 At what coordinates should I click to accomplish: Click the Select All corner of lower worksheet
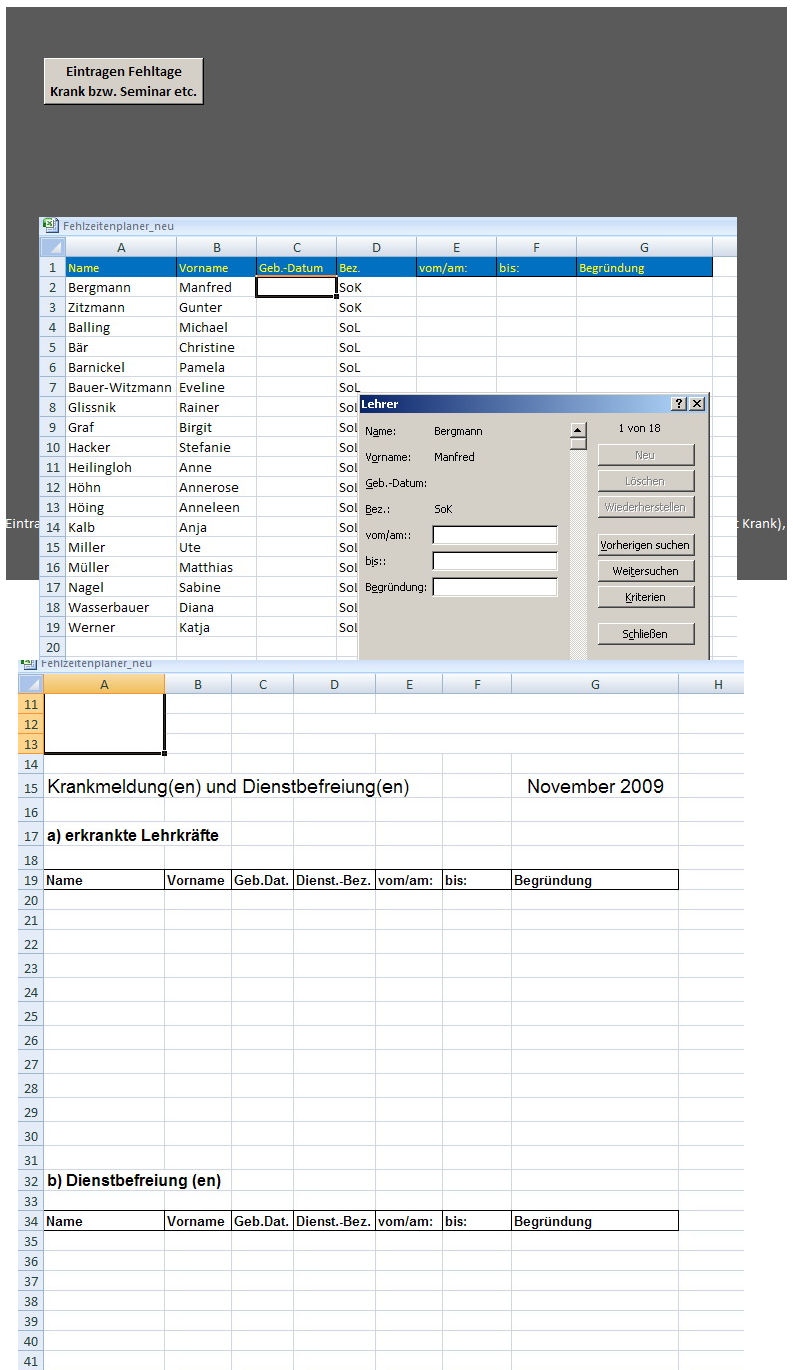31,684
